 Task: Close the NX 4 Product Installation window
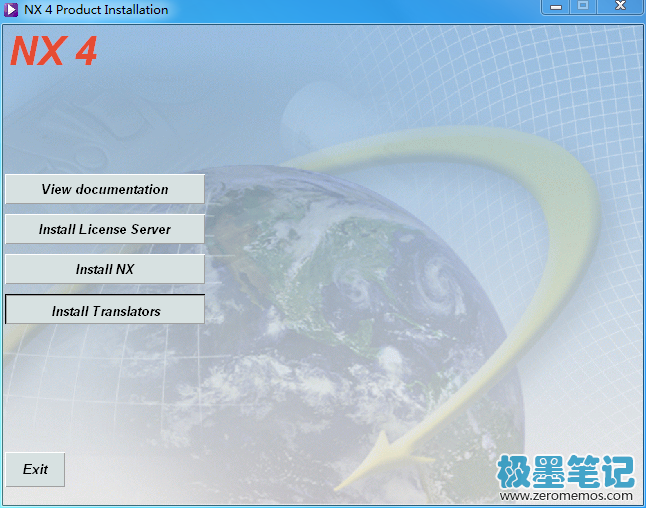620,7
